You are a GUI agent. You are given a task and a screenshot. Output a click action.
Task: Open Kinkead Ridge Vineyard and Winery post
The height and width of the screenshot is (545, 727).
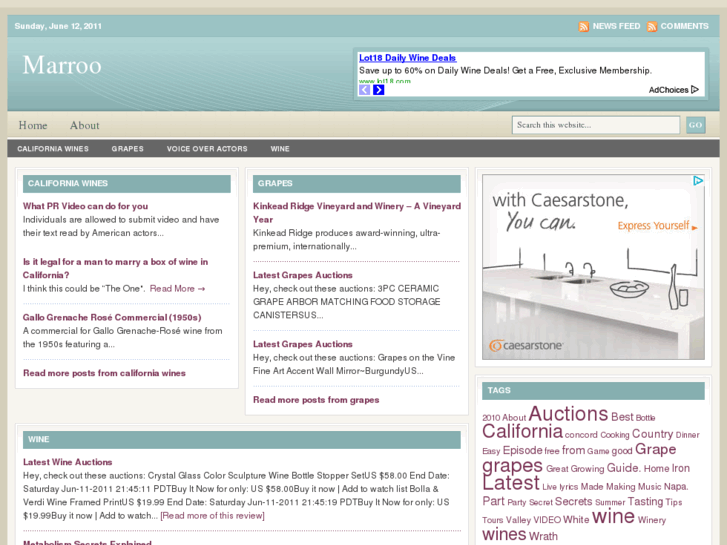(357, 212)
